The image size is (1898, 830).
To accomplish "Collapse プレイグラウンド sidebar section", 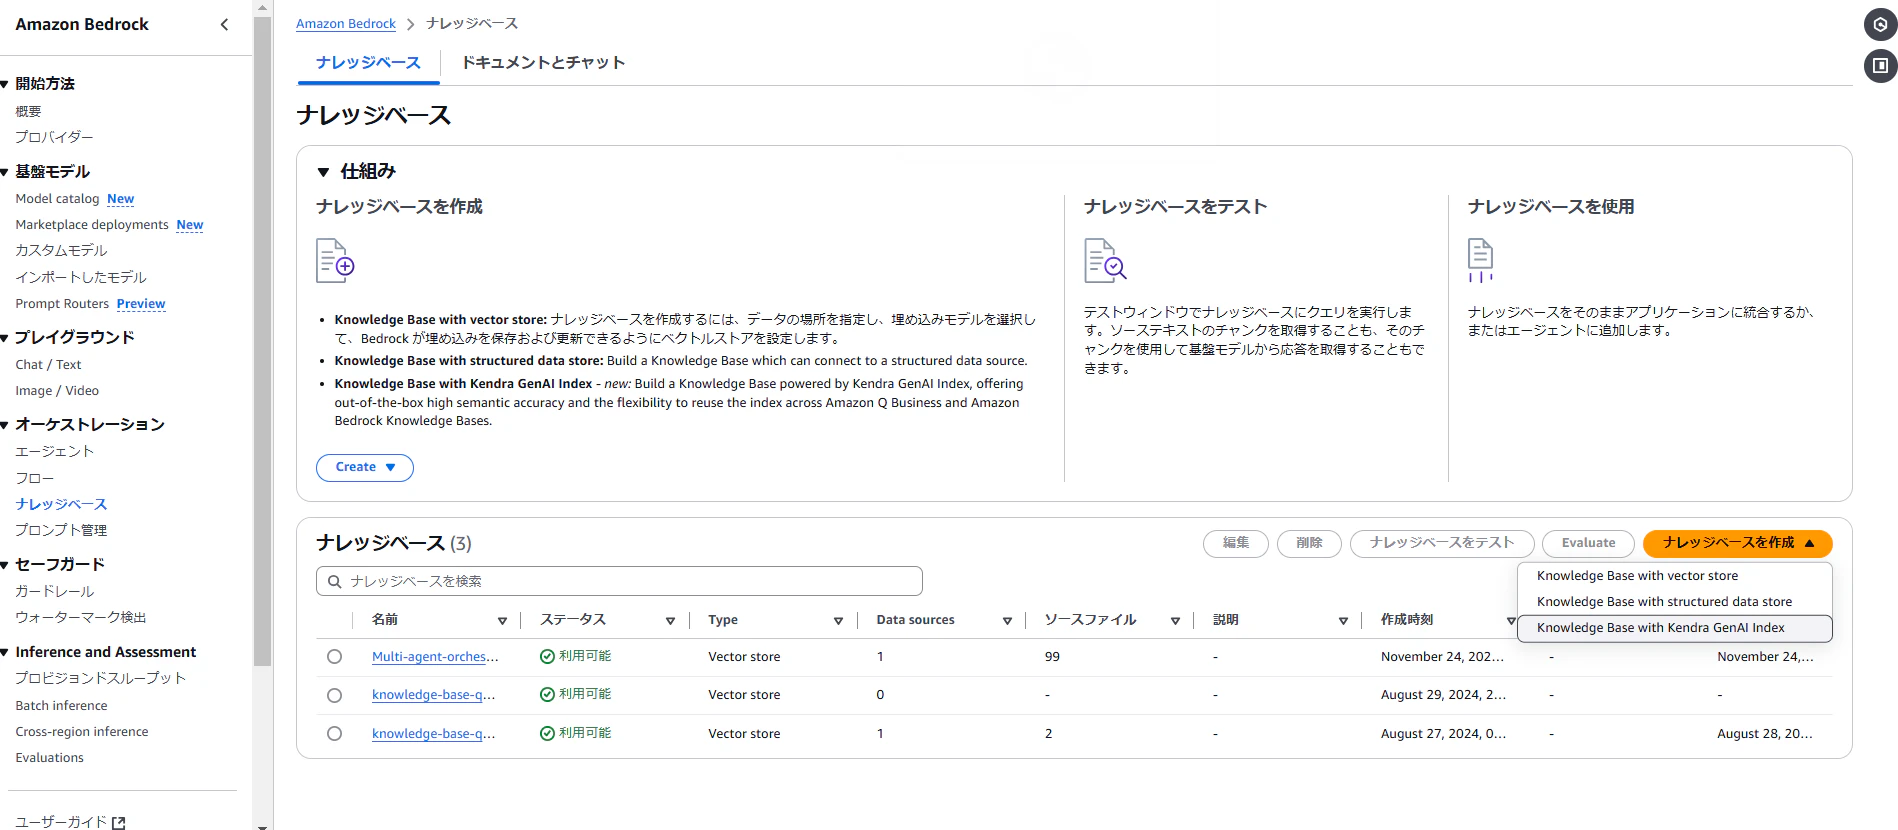I will pyautogui.click(x=5, y=338).
